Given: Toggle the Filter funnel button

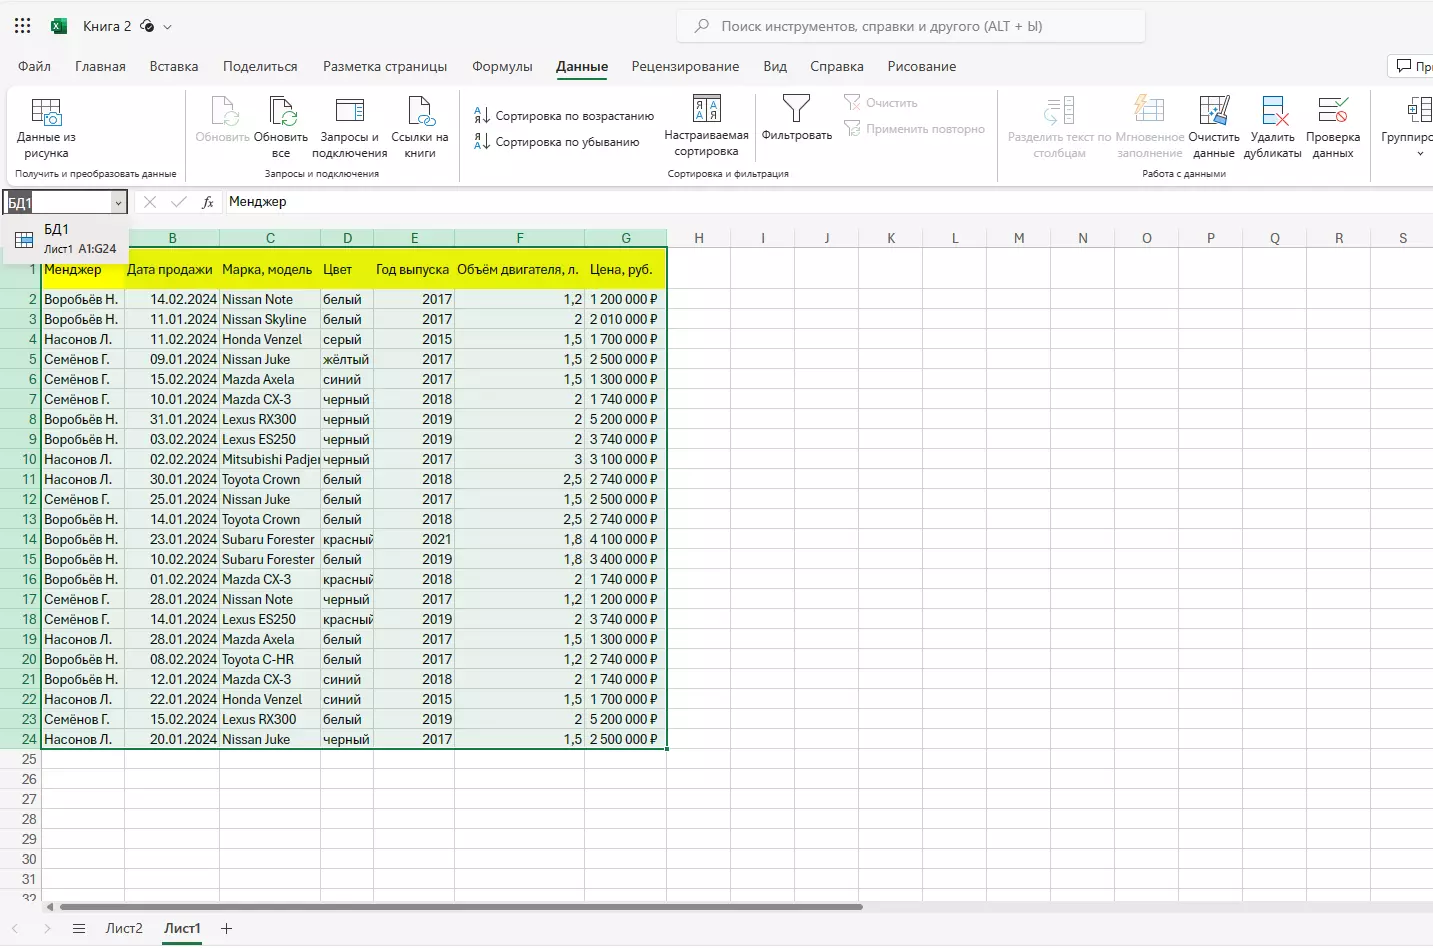Looking at the screenshot, I should (x=796, y=110).
